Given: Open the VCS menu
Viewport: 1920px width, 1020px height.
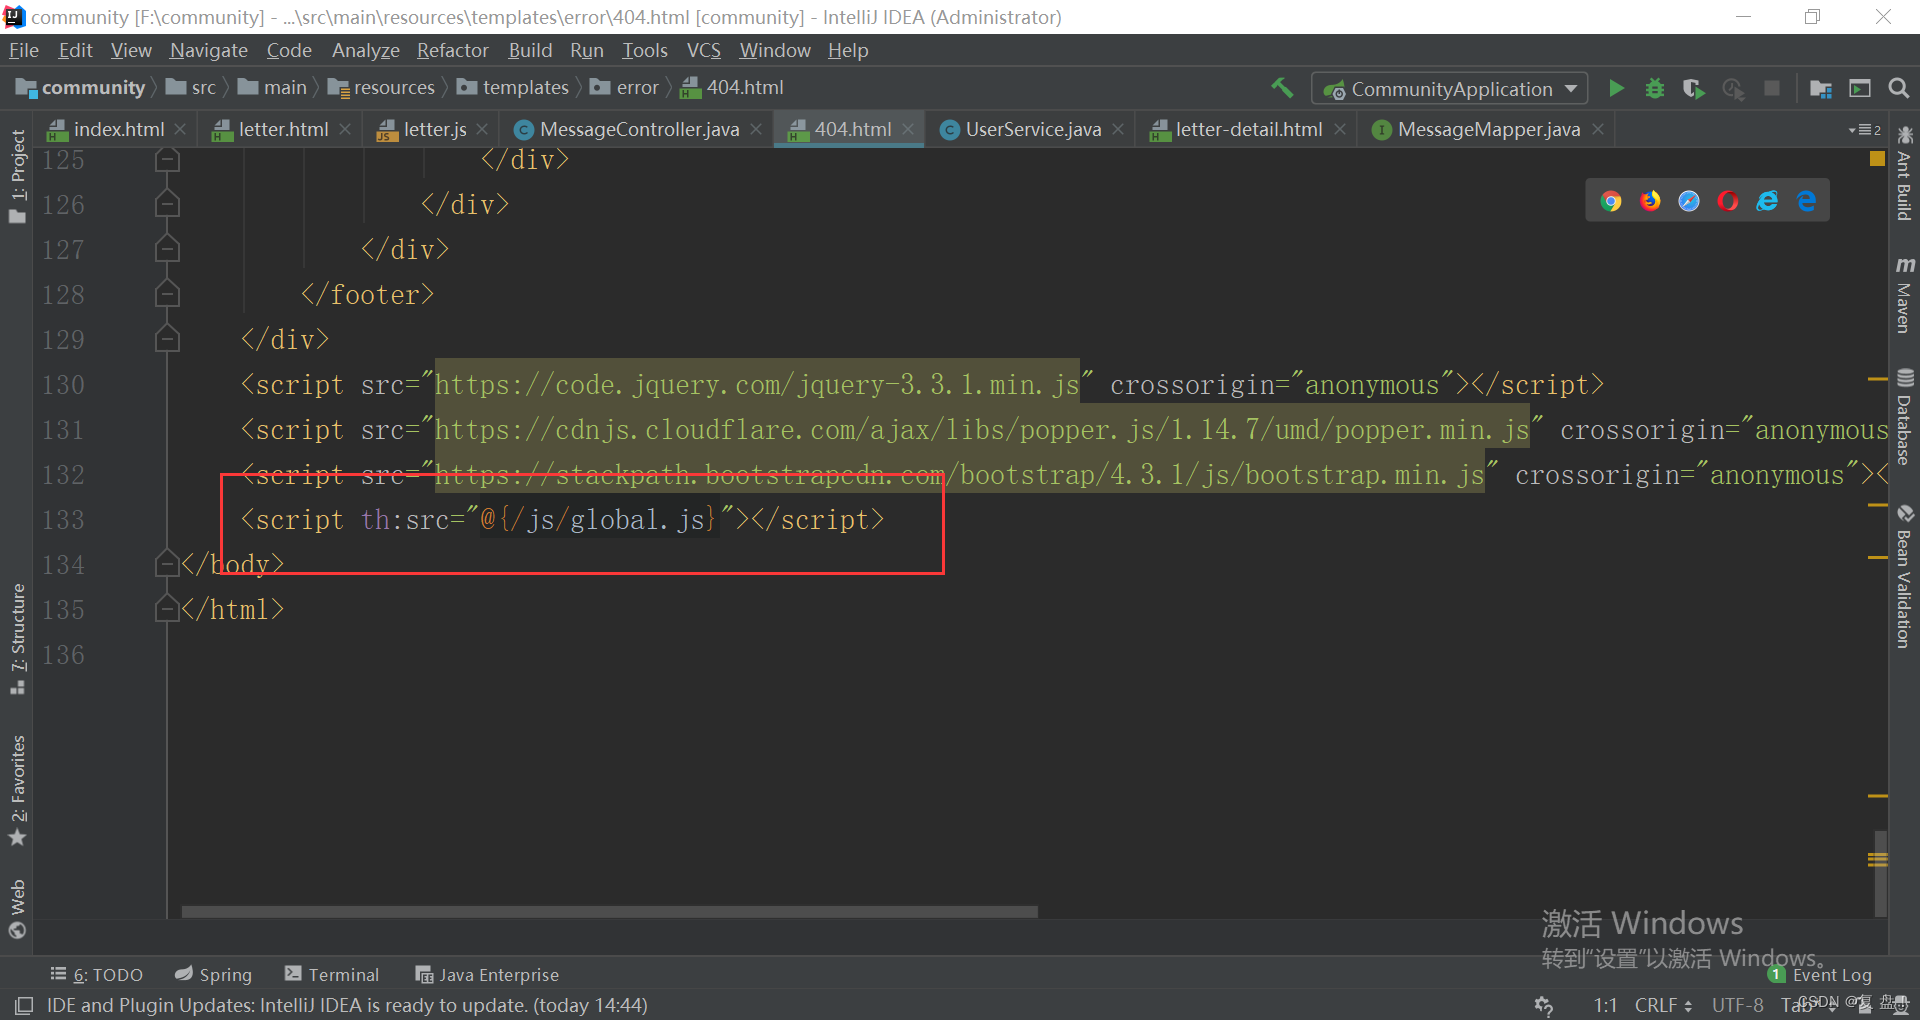Looking at the screenshot, I should point(703,50).
